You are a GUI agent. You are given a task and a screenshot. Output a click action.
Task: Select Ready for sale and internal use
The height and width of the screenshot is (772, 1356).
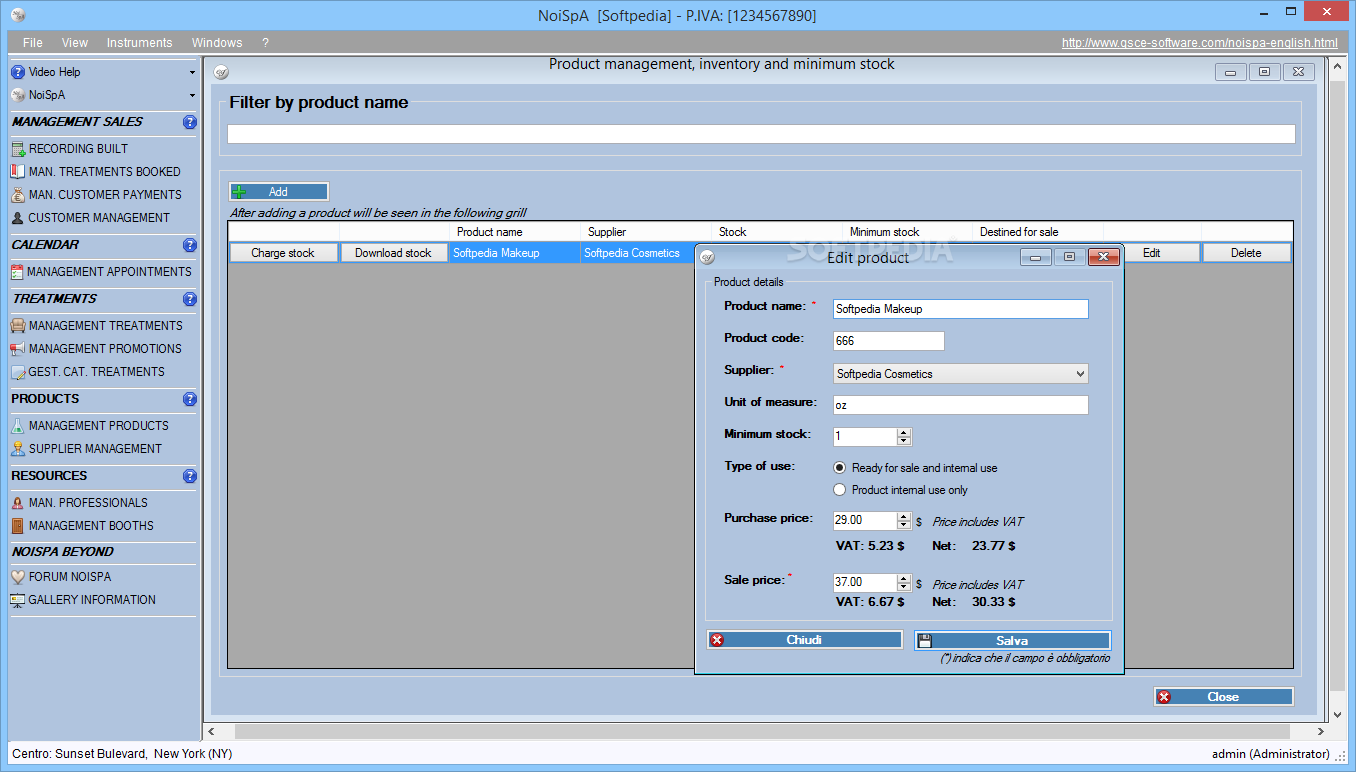[840, 468]
